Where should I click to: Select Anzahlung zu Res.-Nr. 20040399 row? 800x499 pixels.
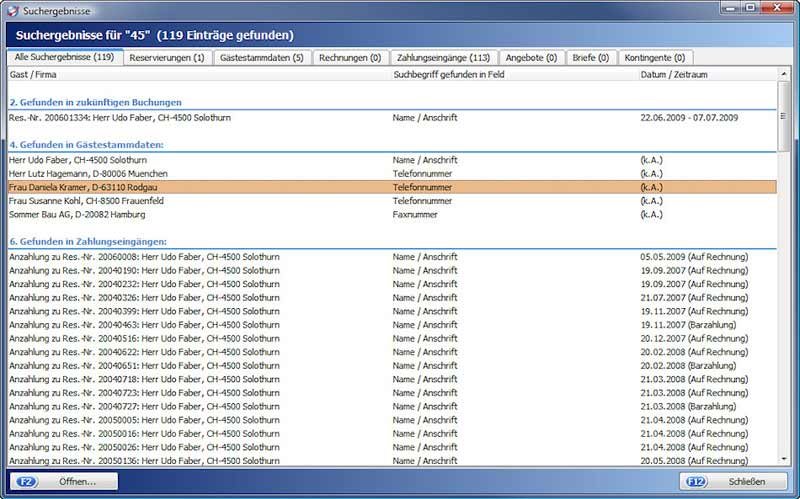[x=392, y=311]
